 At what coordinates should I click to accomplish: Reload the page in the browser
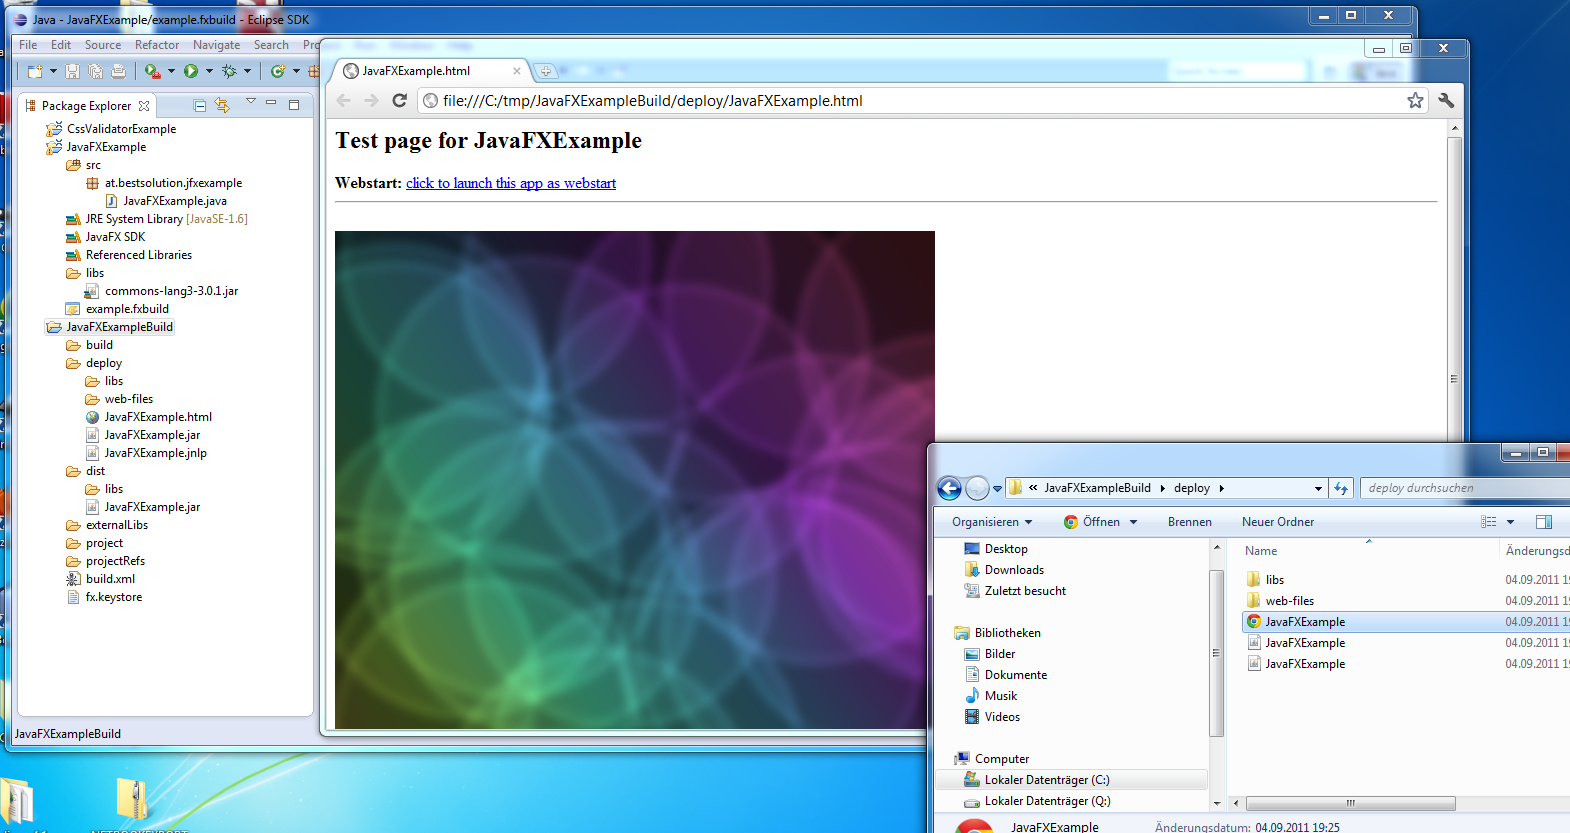pos(399,100)
